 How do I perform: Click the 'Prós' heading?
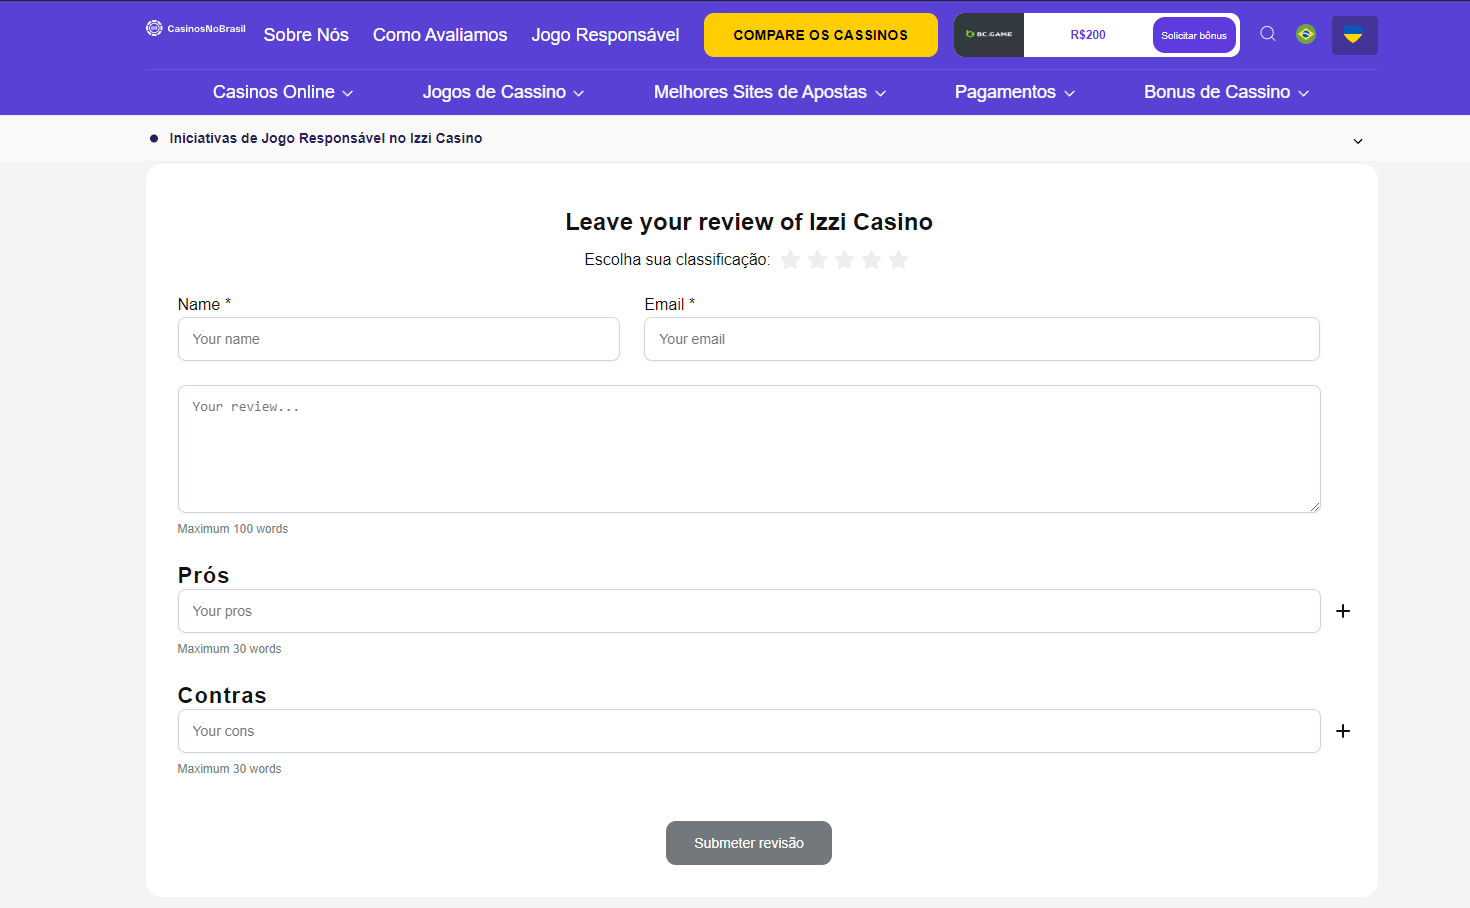(x=204, y=575)
